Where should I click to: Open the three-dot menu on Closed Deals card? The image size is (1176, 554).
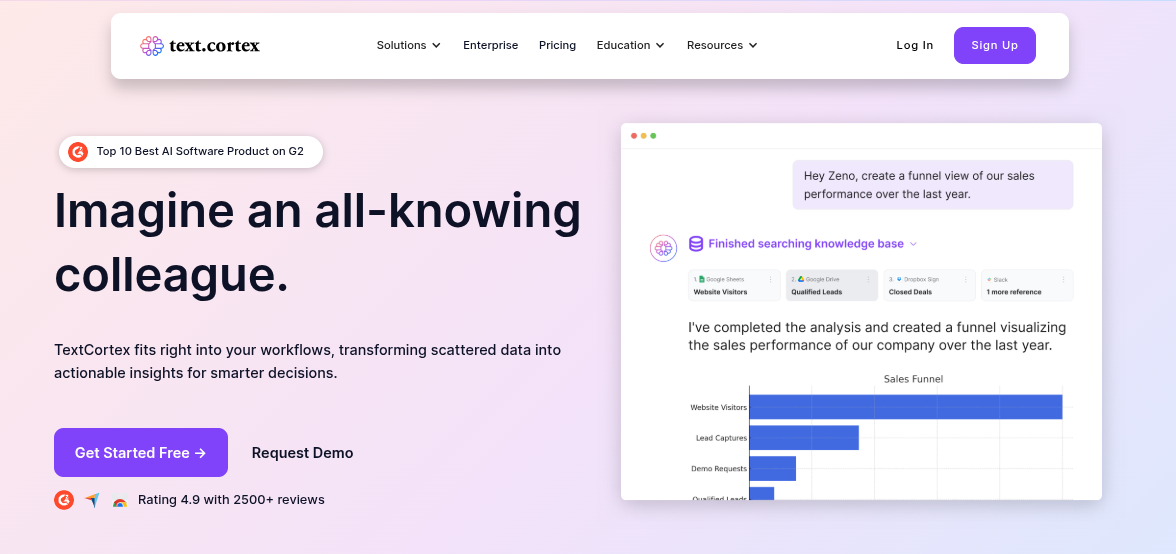point(966,280)
